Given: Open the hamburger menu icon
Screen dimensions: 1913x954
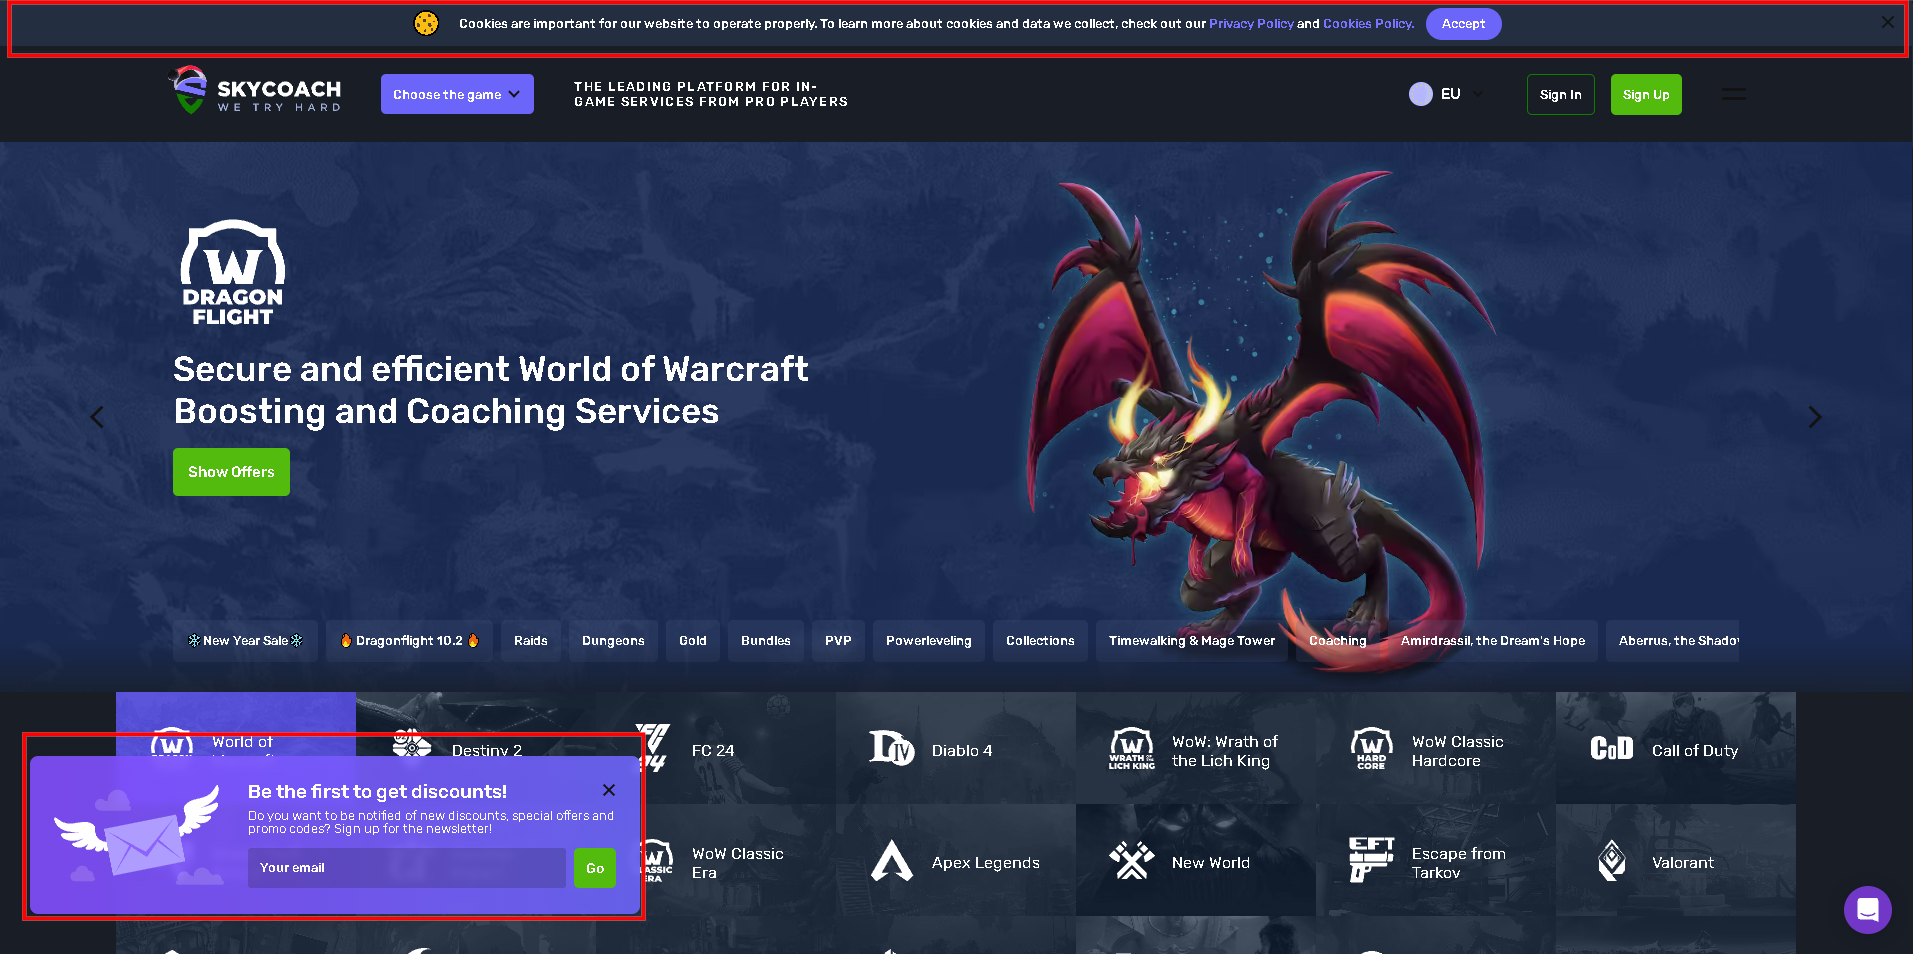Looking at the screenshot, I should pos(1733,94).
